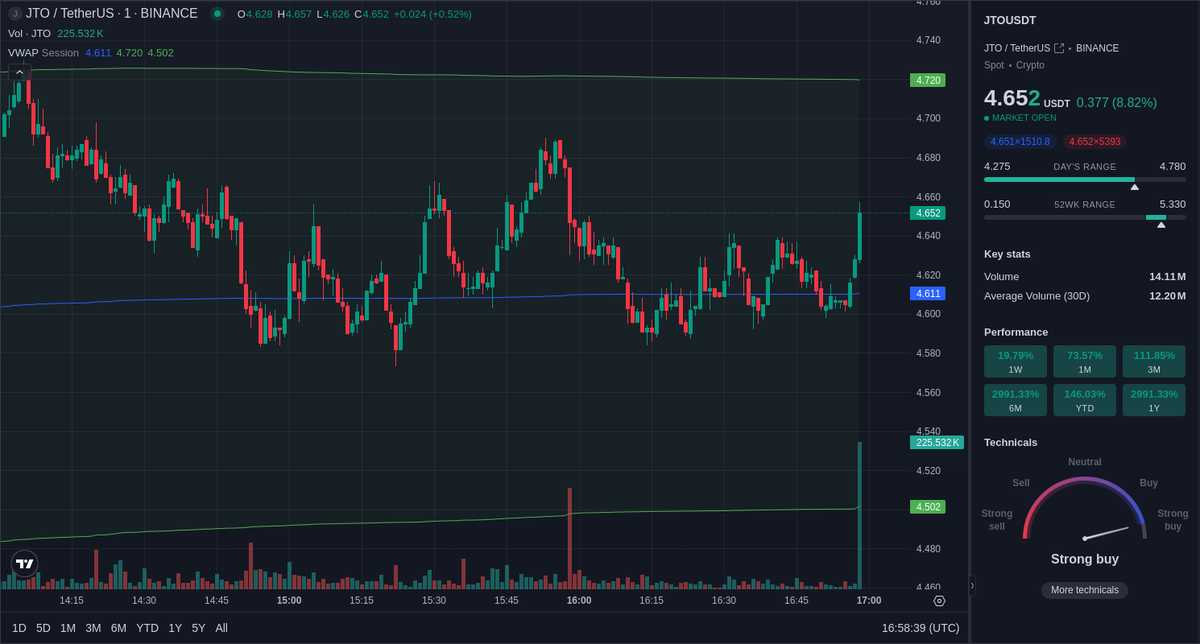Viewport: 1200px width, 644px height.
Task: Click the YTD performance tile 146.03%
Action: (x=1085, y=400)
